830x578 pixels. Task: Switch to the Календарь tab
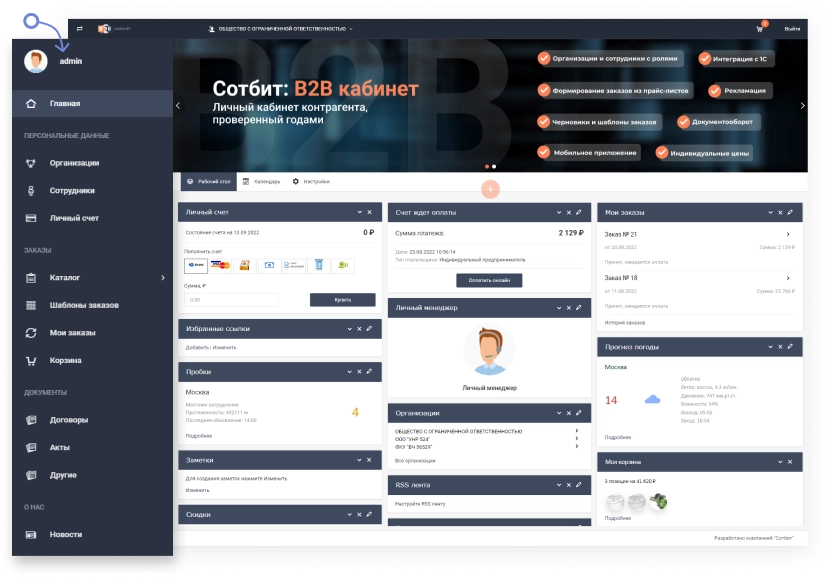[261, 182]
